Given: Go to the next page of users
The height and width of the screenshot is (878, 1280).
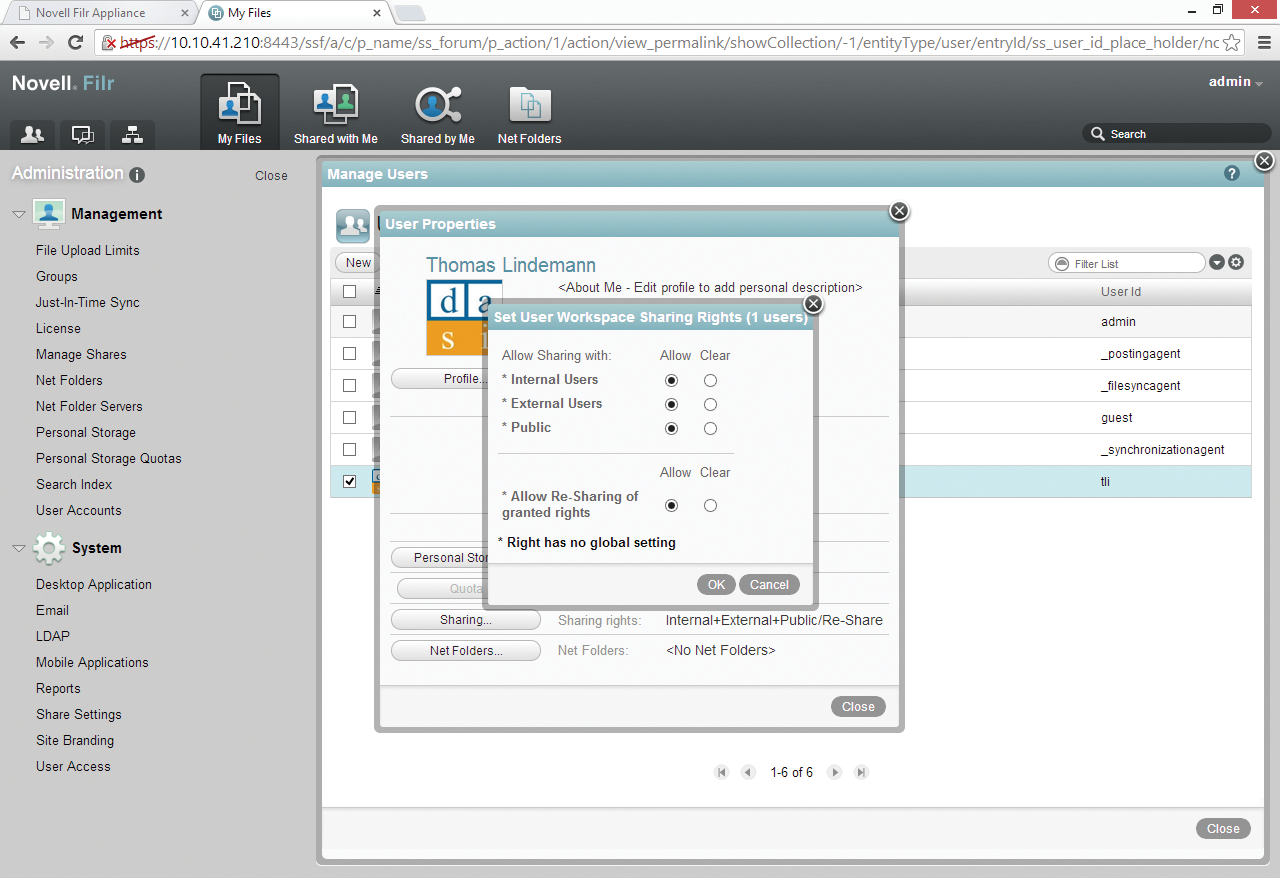Looking at the screenshot, I should (835, 772).
